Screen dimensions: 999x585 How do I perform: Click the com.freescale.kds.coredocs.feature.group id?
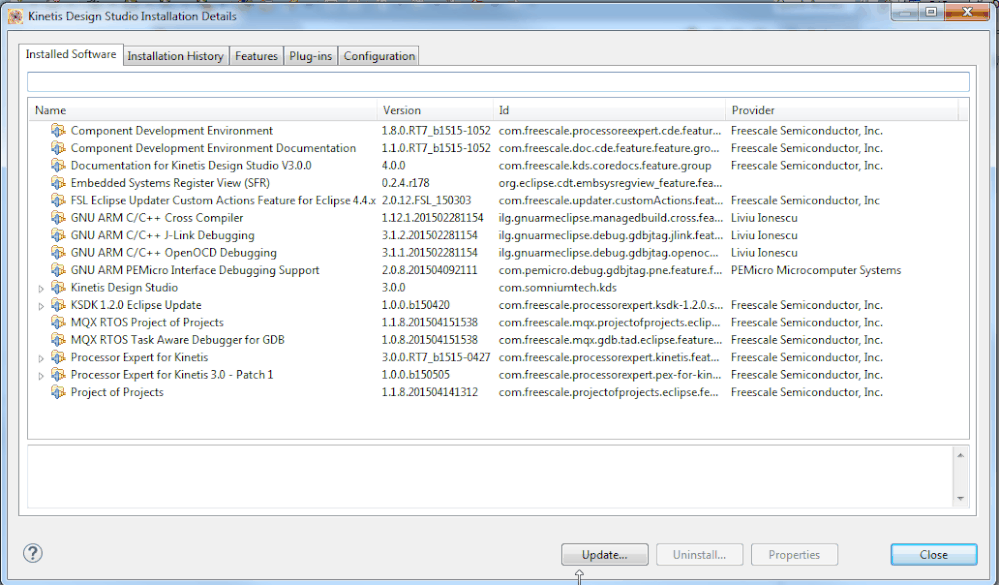coord(605,166)
